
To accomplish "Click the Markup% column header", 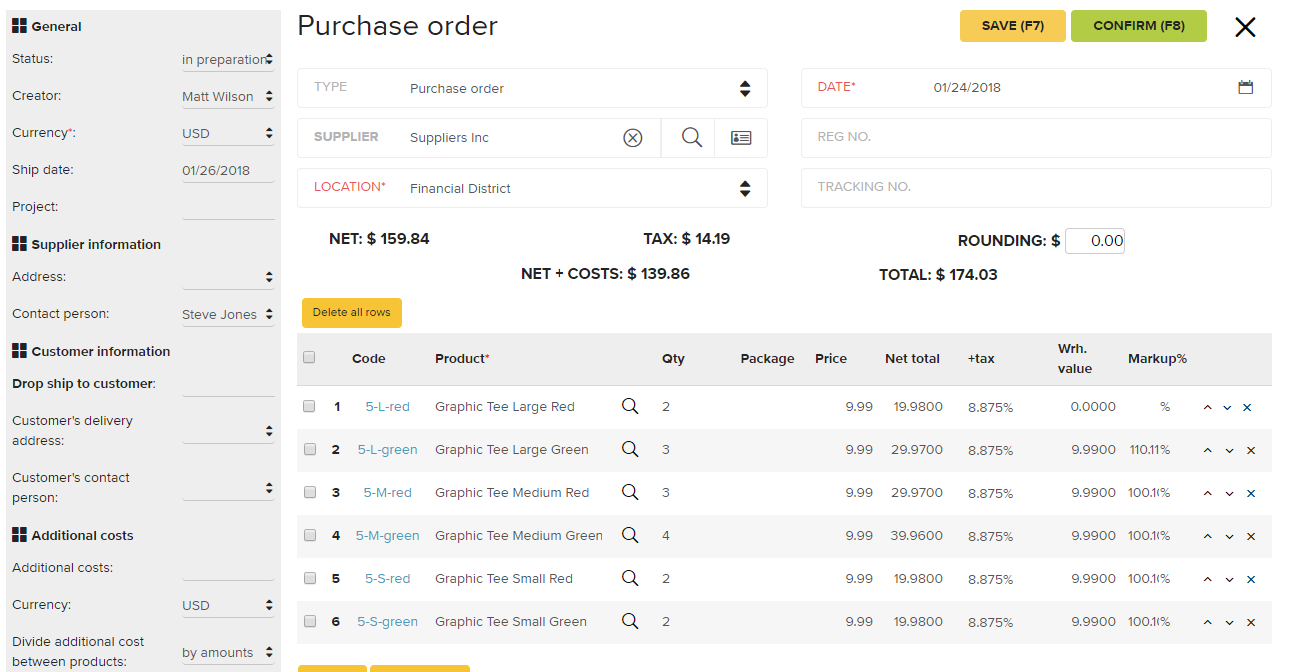I will [x=1157, y=358].
